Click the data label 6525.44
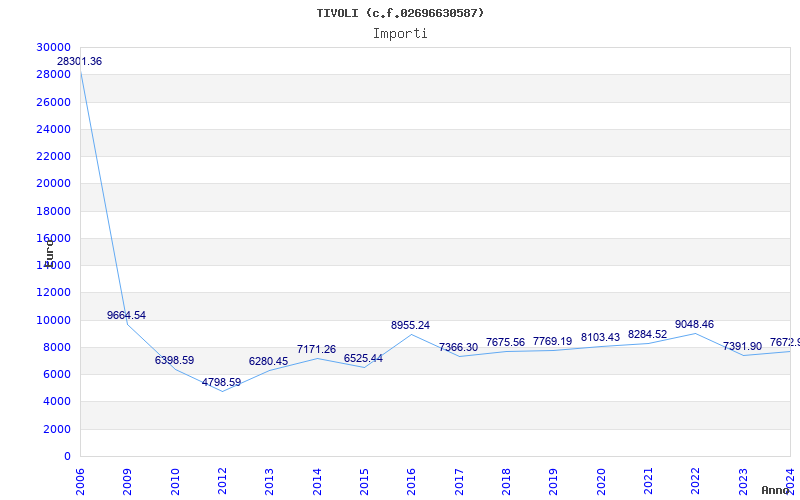This screenshot has height=500, width=800. tap(363, 359)
